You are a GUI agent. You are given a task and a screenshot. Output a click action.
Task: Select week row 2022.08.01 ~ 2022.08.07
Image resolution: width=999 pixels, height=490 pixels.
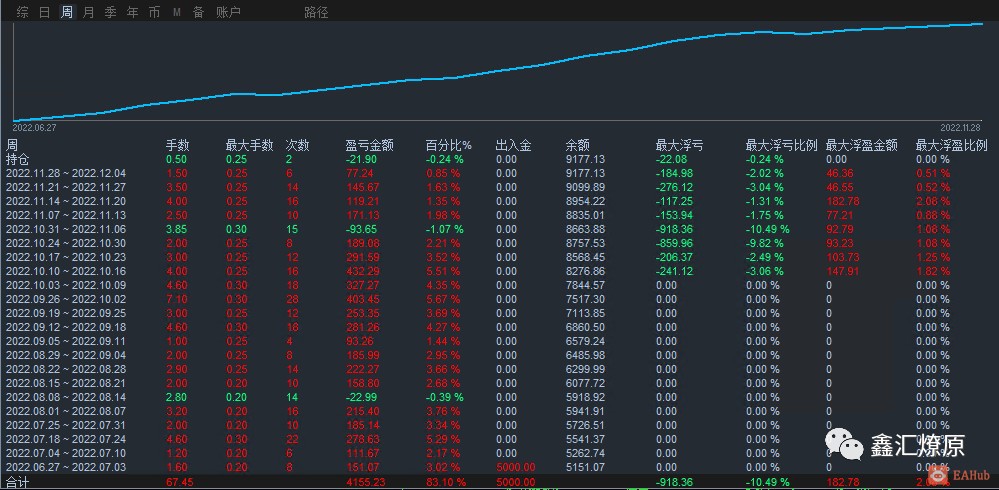66,412
